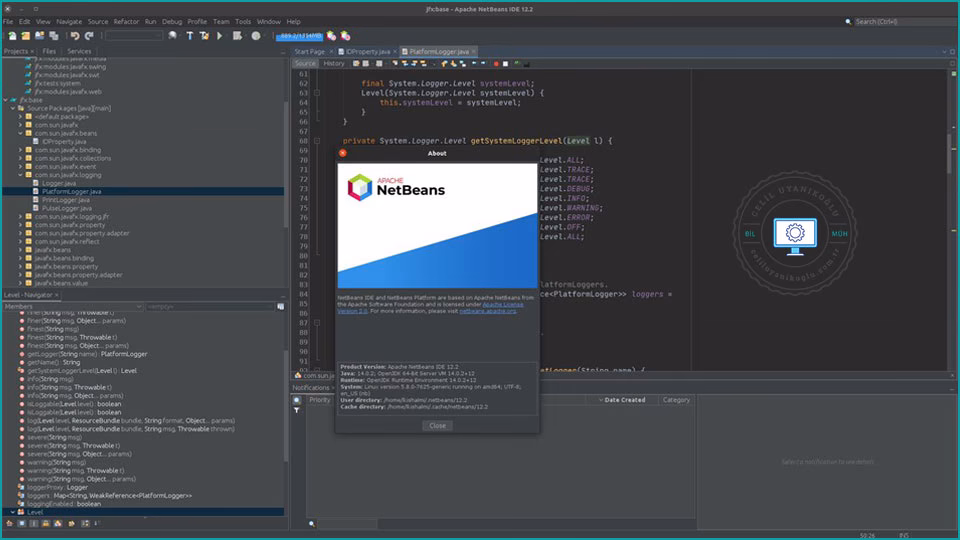
Task: Click the Projects panel vertical scrollbar
Action: click(286, 165)
